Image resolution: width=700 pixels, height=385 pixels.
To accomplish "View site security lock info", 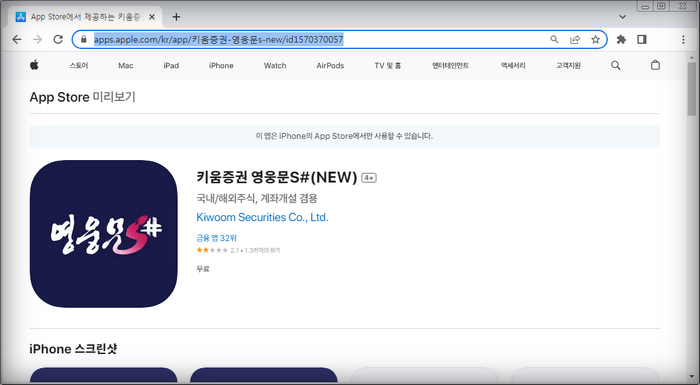I will click(83, 39).
